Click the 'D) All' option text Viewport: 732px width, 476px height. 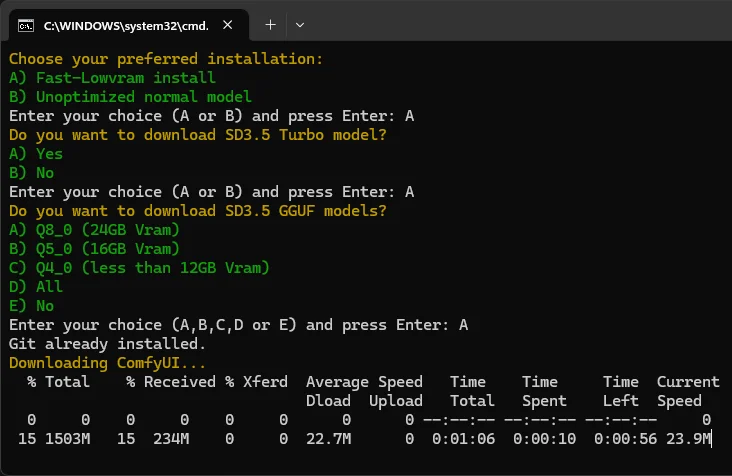[36, 287]
